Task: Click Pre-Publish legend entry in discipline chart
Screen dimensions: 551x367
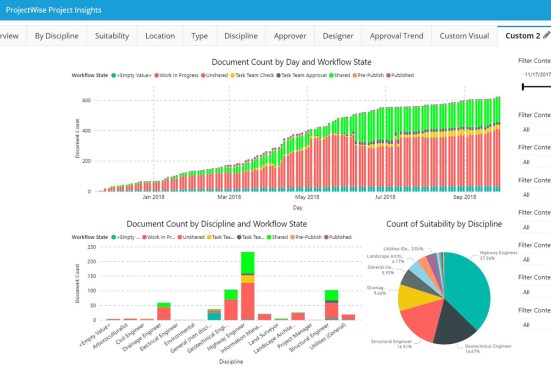Action: (306, 237)
